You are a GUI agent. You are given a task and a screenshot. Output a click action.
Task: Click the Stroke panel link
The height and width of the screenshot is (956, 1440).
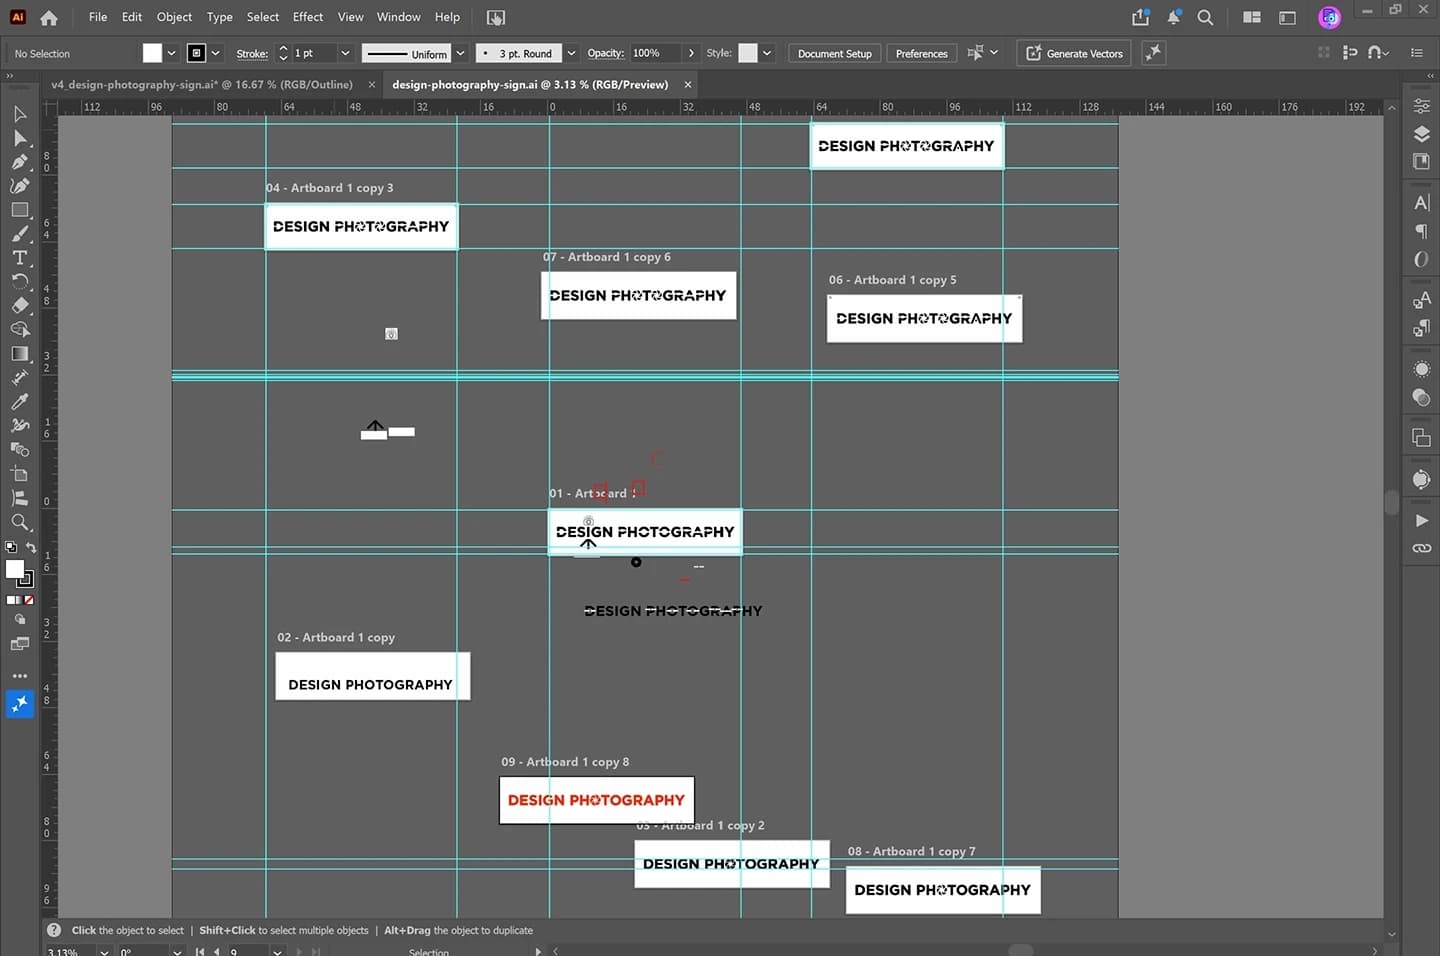coord(252,53)
